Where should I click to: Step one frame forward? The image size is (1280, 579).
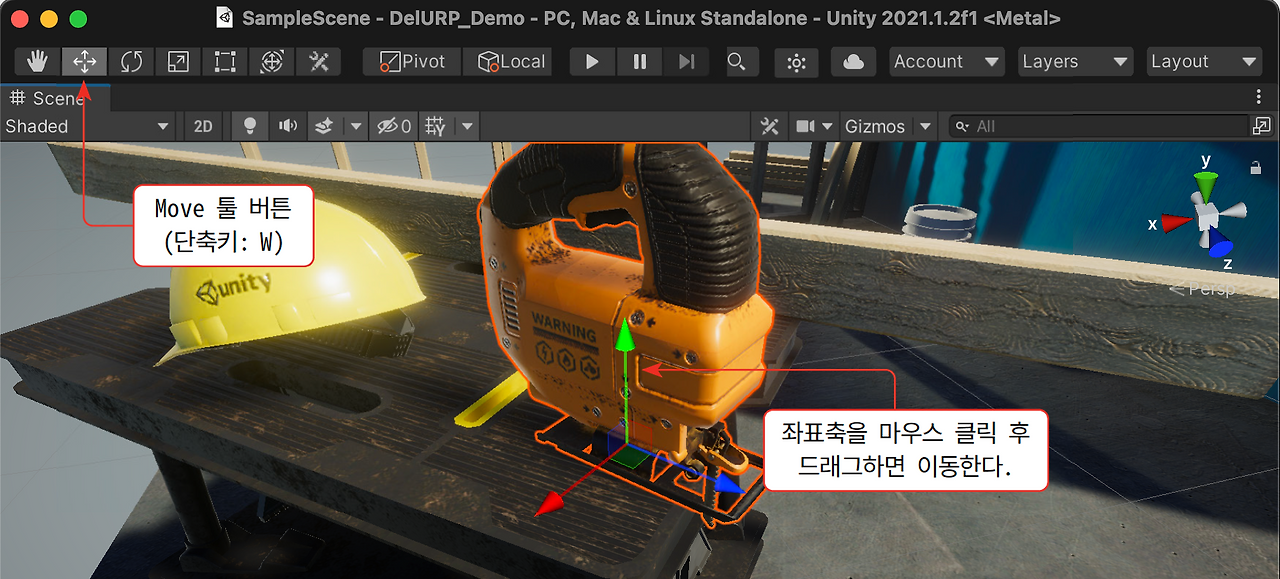pos(686,62)
